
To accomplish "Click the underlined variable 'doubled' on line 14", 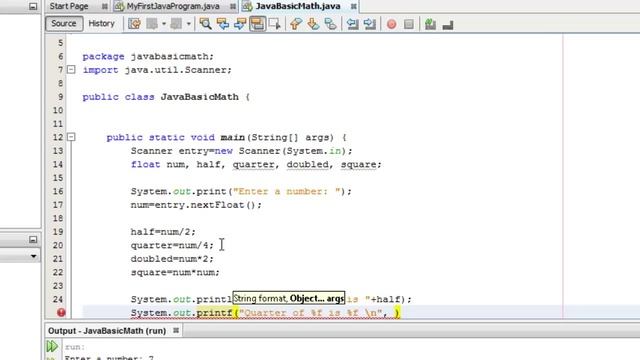I will coord(307,164).
